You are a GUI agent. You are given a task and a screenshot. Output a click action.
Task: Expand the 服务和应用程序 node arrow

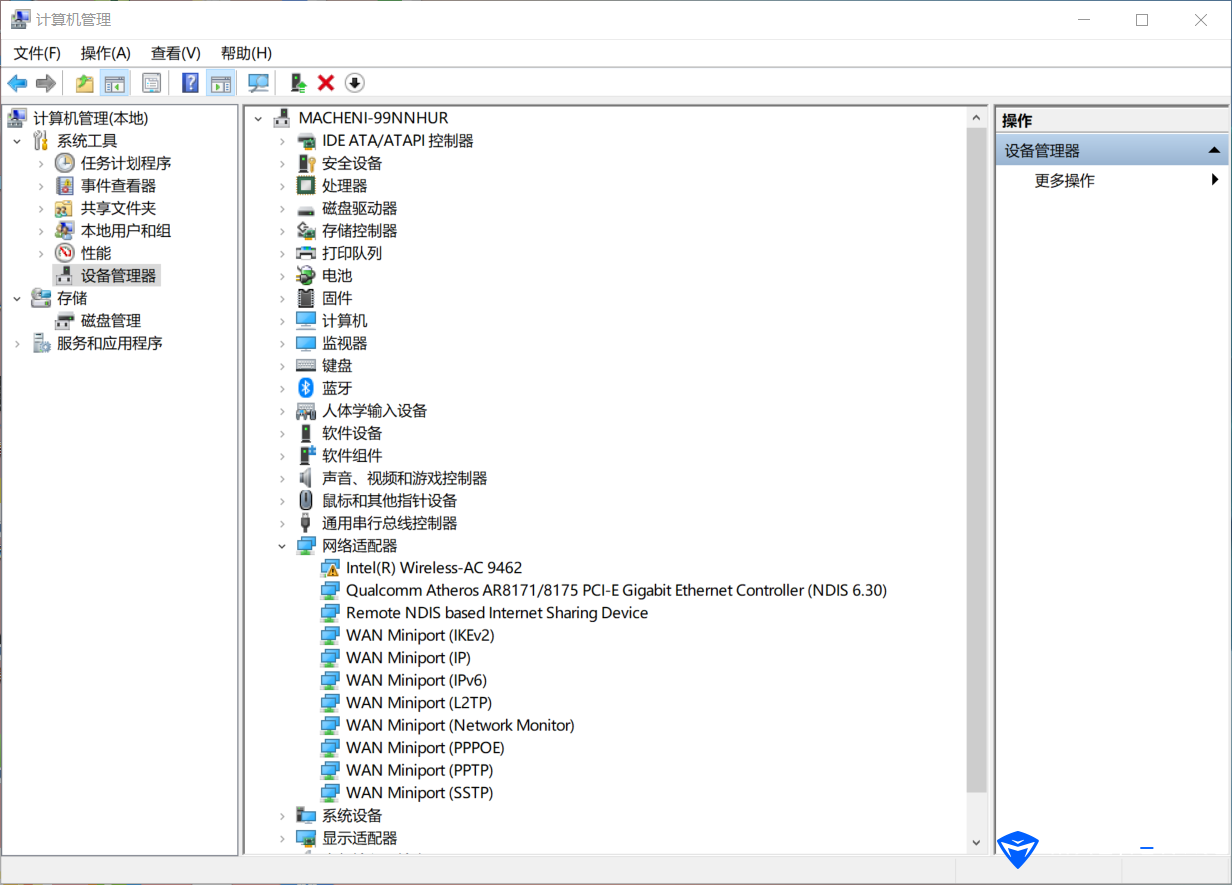(17, 343)
